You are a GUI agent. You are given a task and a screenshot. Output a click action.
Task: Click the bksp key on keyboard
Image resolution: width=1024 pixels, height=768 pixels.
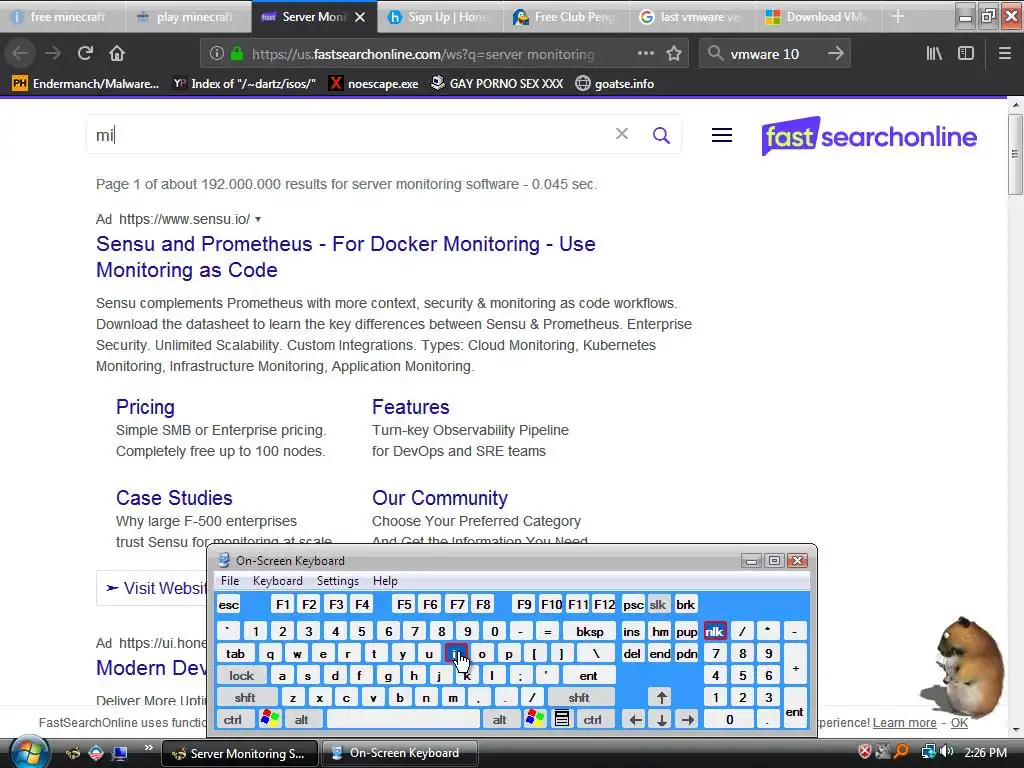[589, 631]
